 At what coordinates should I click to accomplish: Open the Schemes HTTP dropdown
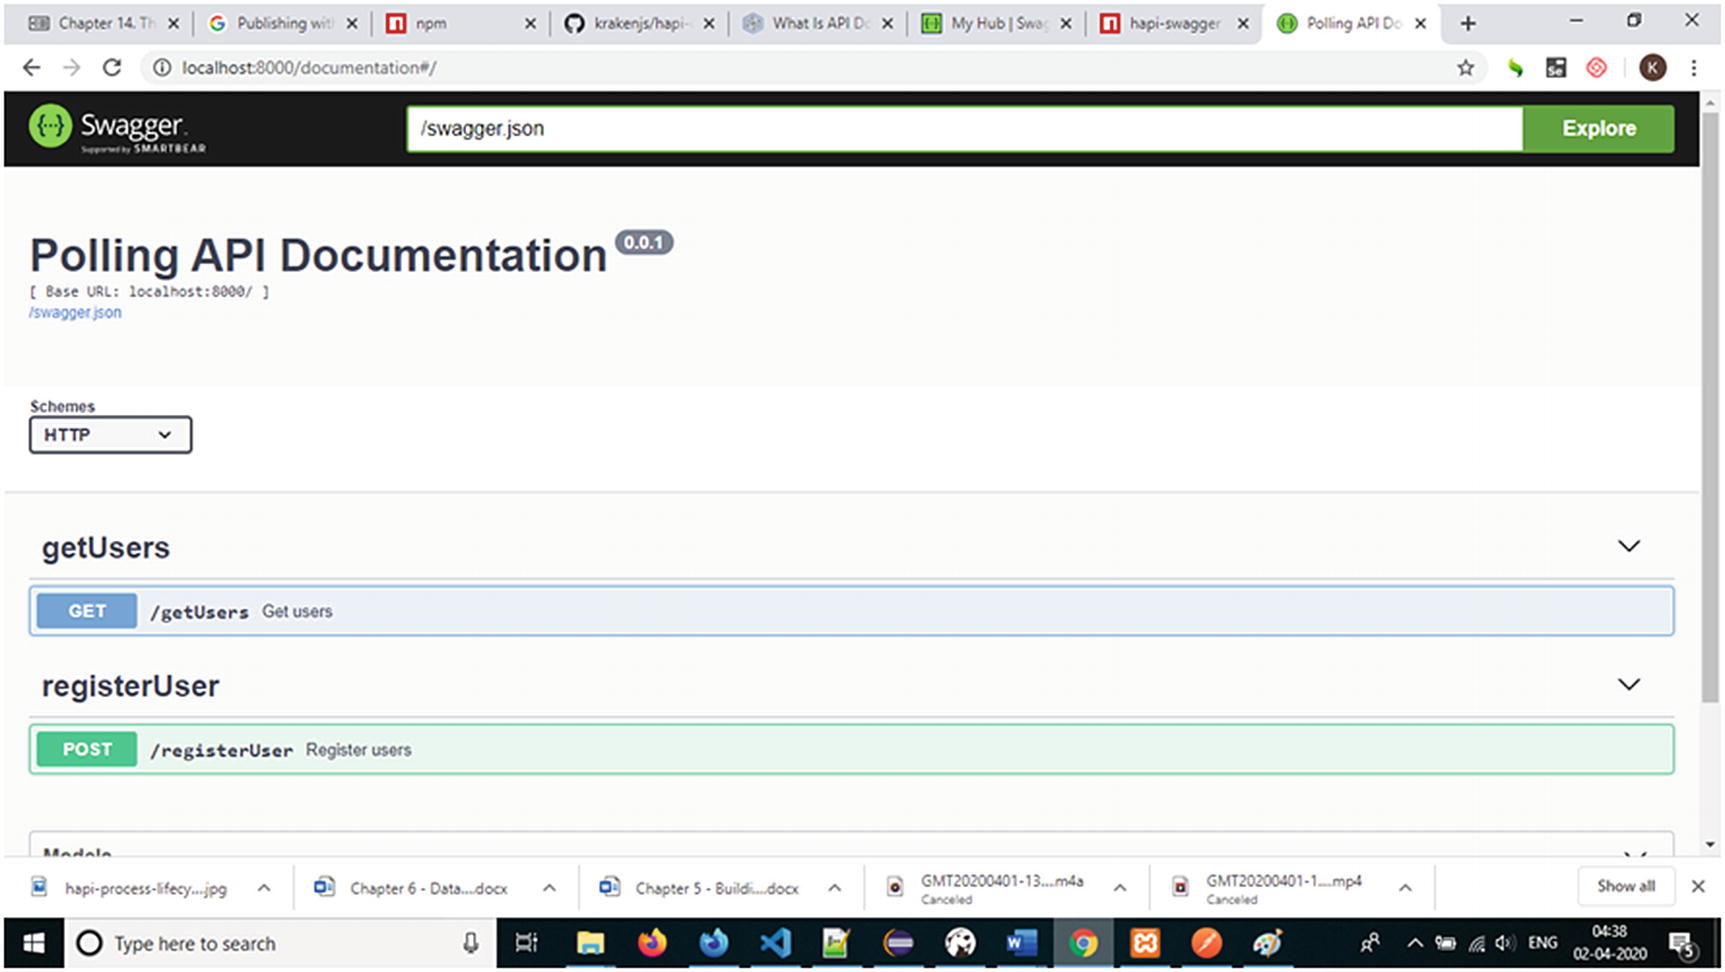click(x=110, y=435)
